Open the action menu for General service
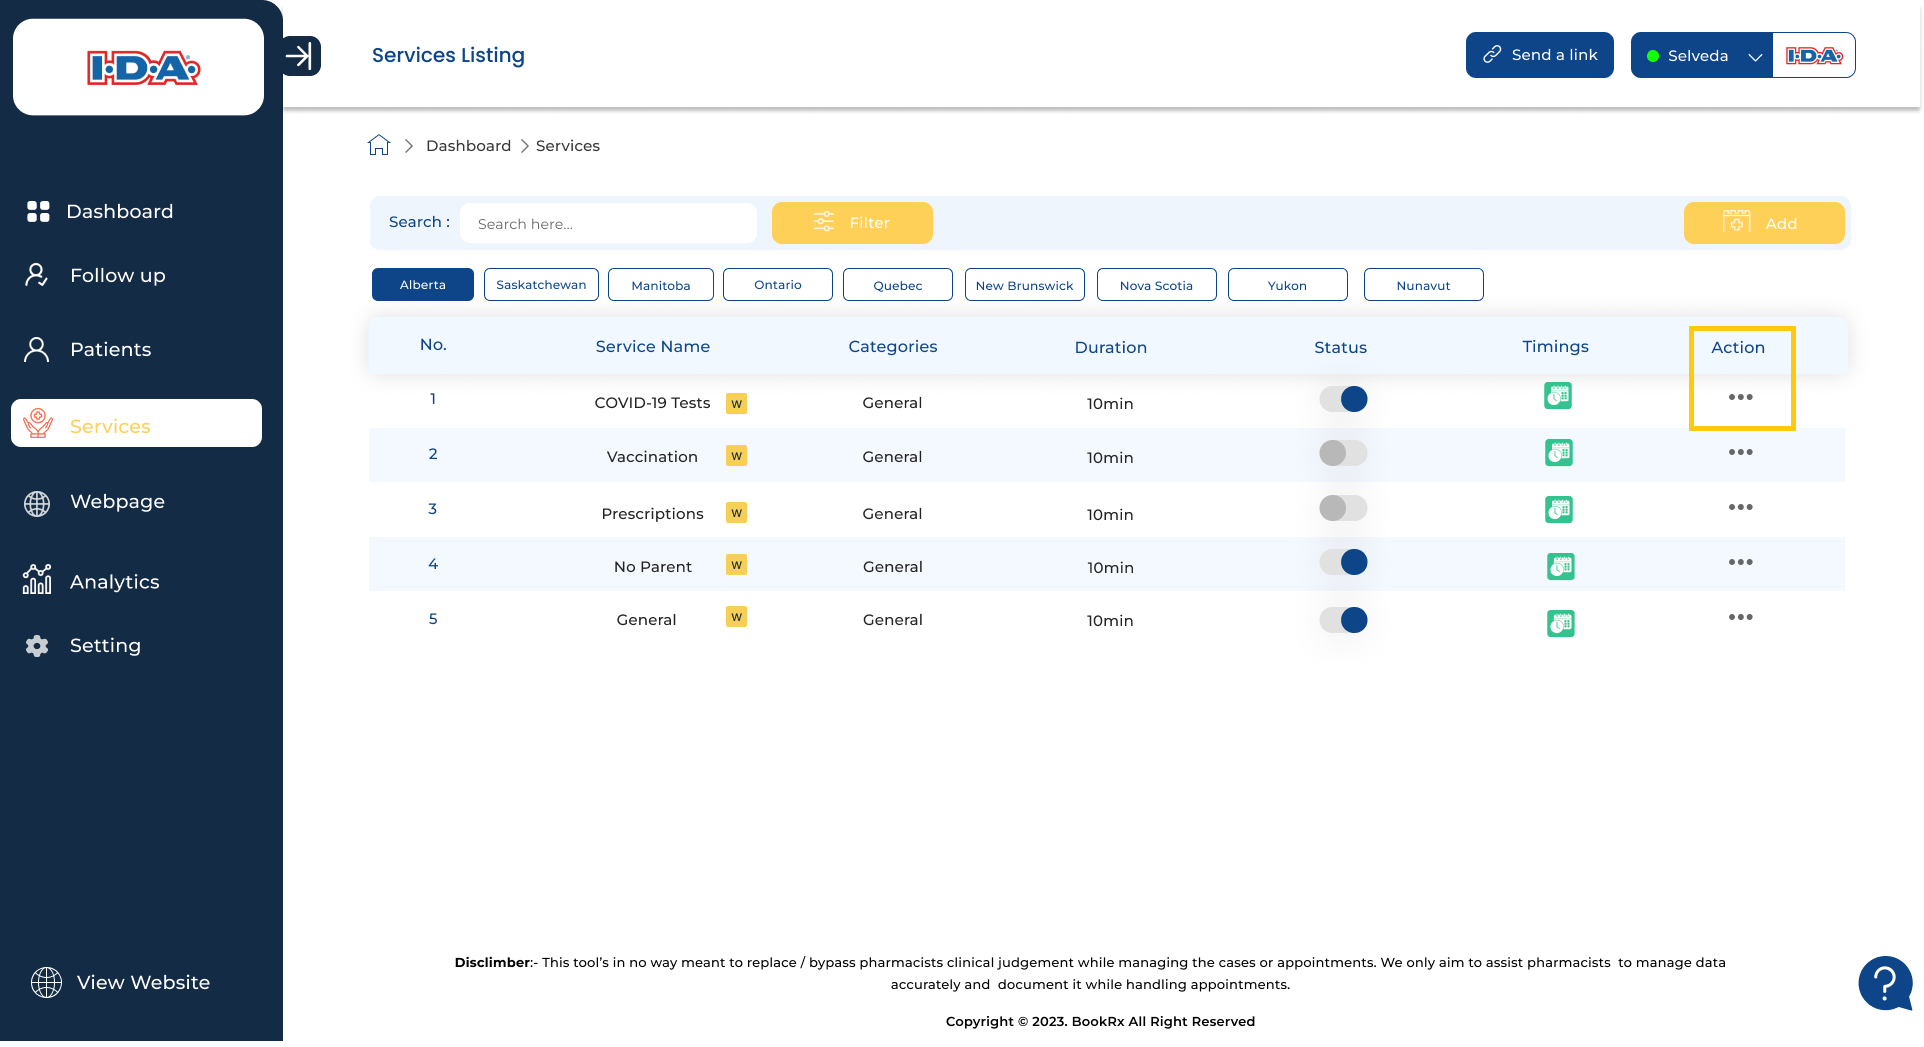Image resolution: width=1924 pixels, height=1047 pixels. (1740, 617)
